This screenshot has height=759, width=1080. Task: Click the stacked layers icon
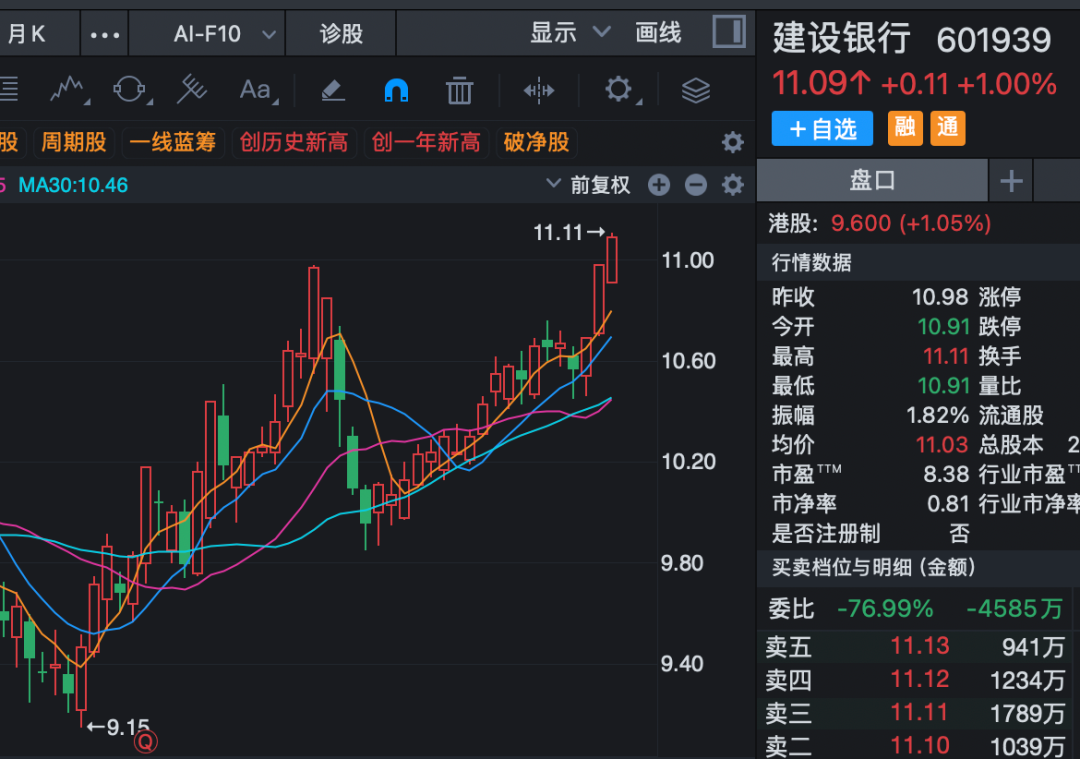pyautogui.click(x=696, y=90)
